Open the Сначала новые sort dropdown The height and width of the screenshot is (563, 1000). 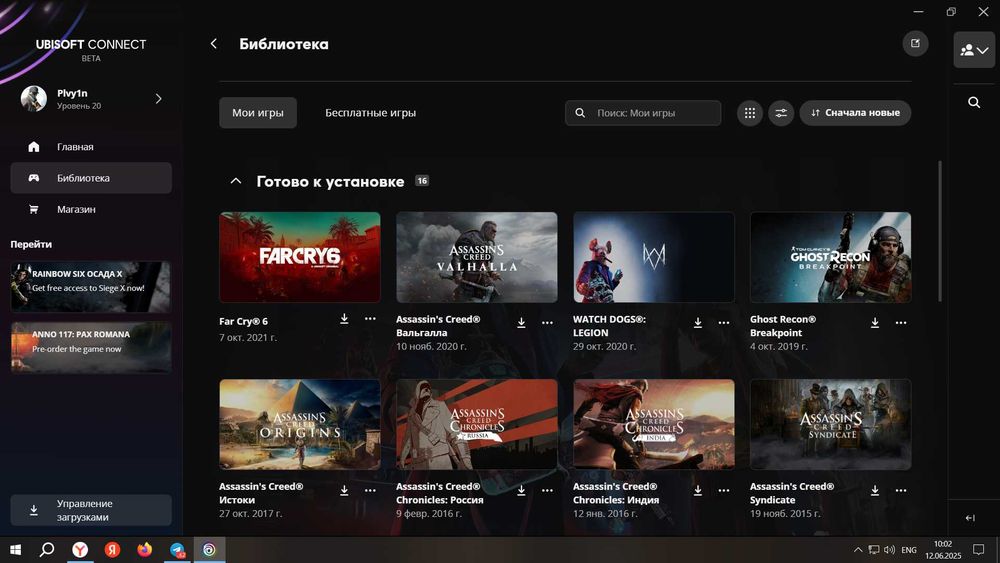(855, 113)
